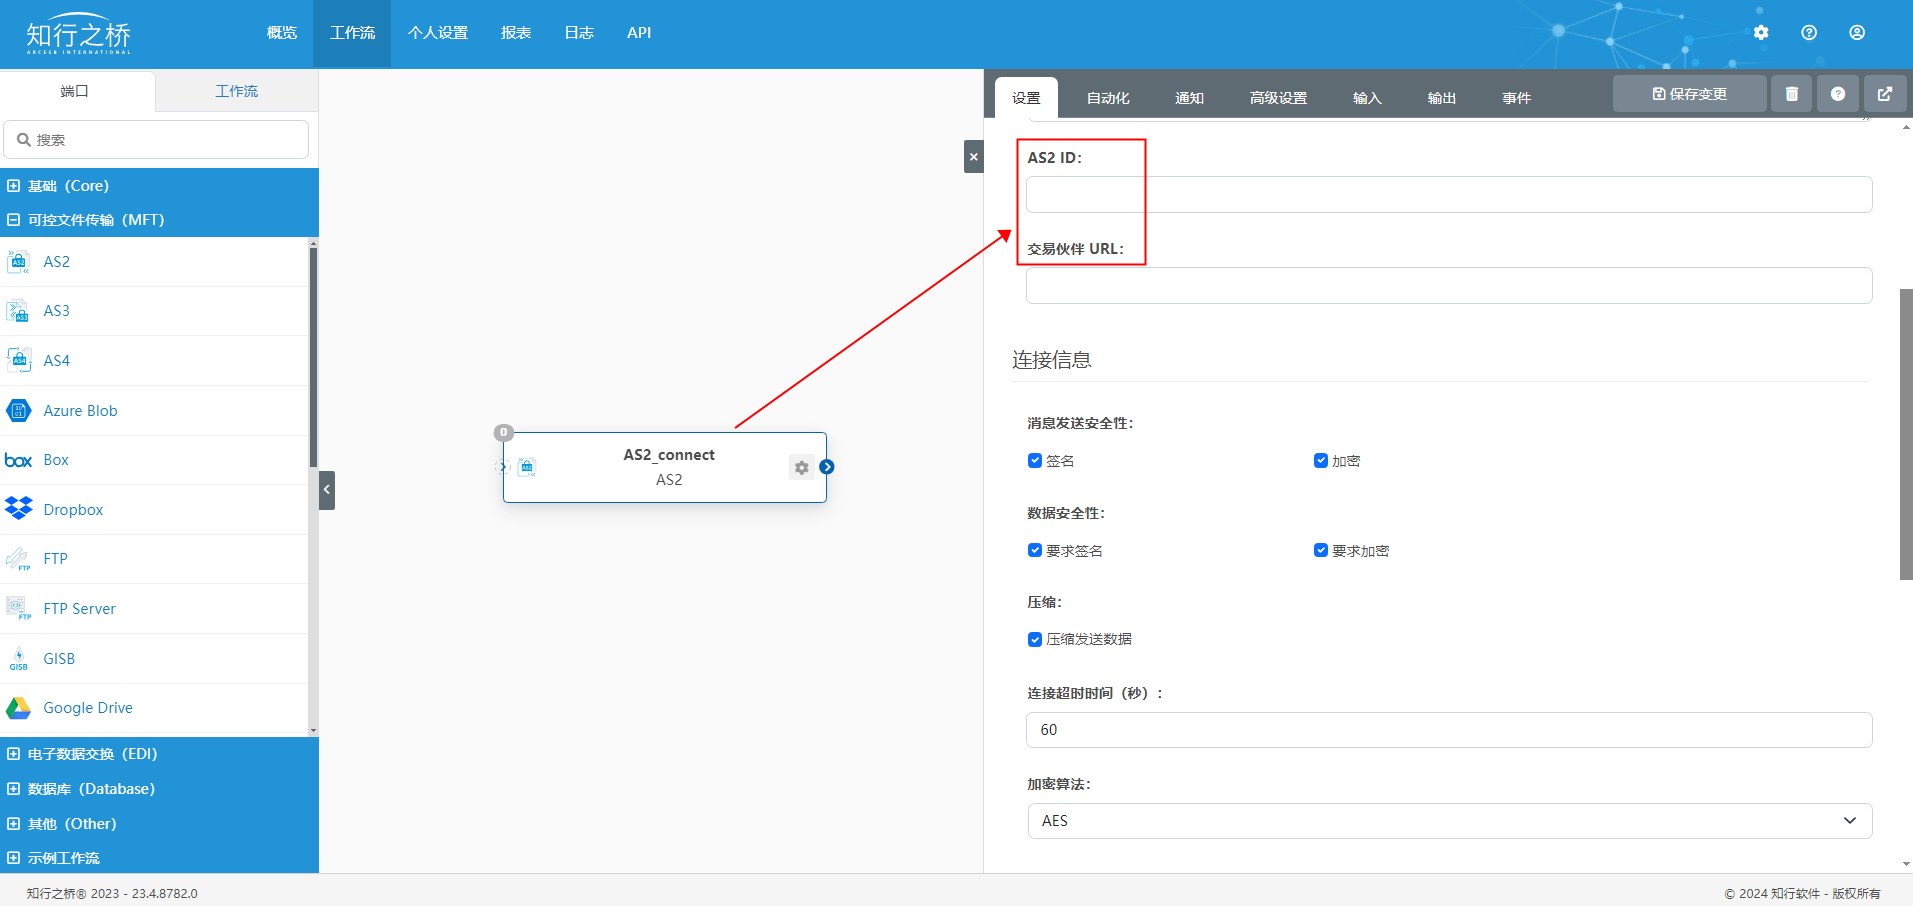Open the 个人设置 menu
This screenshot has width=1913, height=906.
click(x=438, y=33)
